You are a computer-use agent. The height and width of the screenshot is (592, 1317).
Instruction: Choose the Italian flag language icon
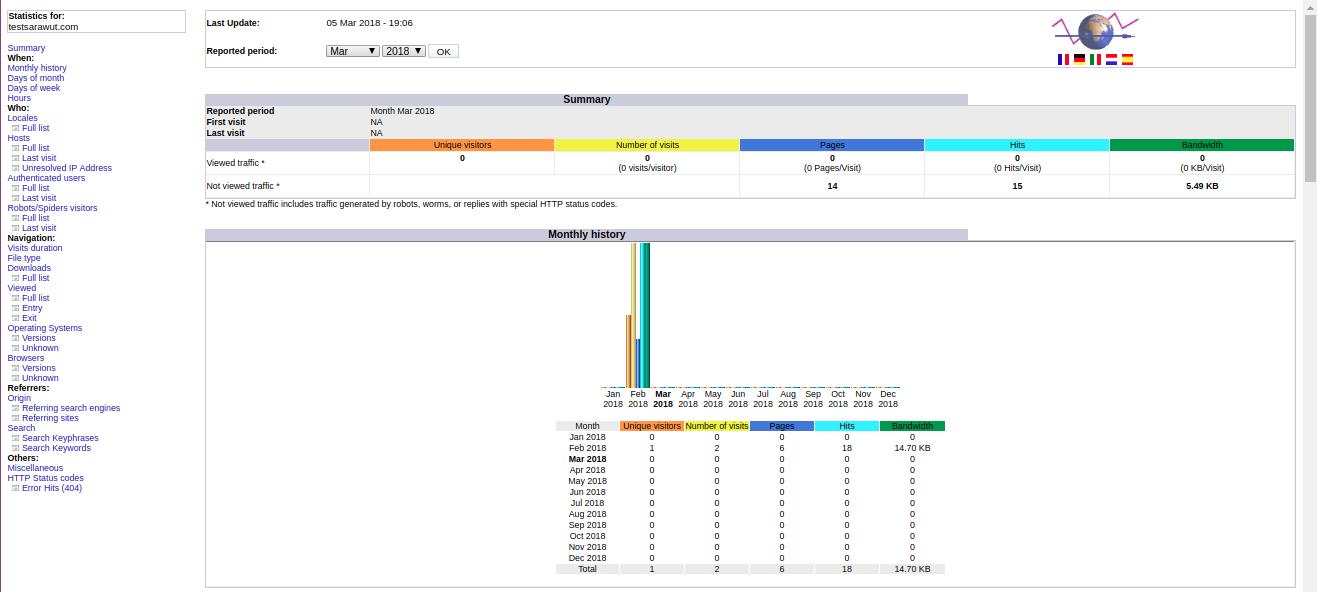click(x=1095, y=60)
